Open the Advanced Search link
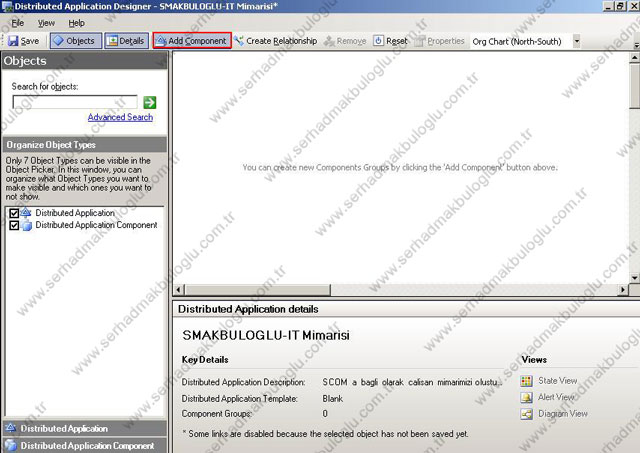This screenshot has width=640, height=453. pos(120,117)
